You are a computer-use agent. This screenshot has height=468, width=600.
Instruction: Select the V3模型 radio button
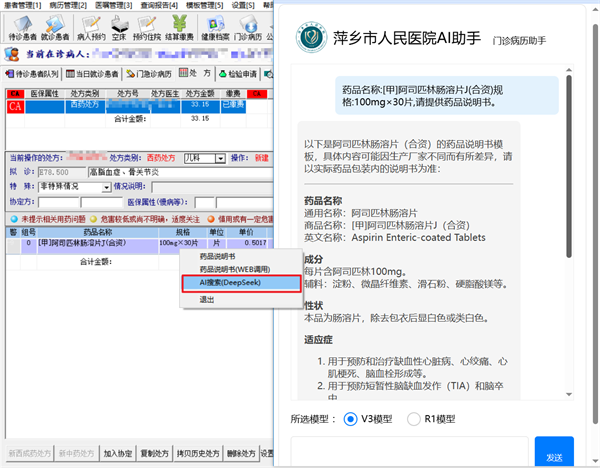(351, 419)
